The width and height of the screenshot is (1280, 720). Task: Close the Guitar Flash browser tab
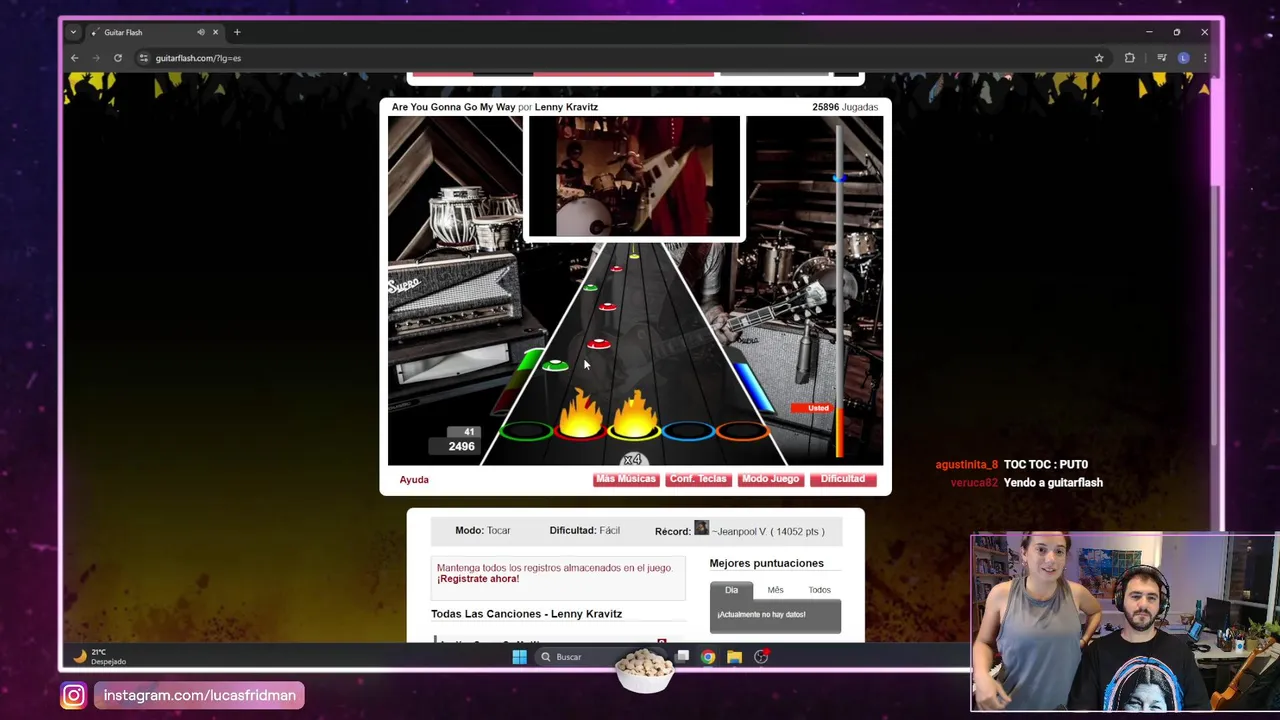point(215,32)
